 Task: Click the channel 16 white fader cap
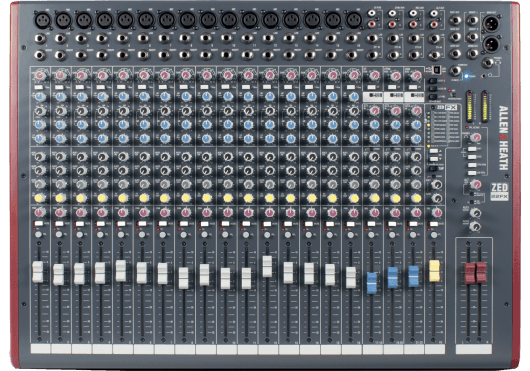(351, 277)
